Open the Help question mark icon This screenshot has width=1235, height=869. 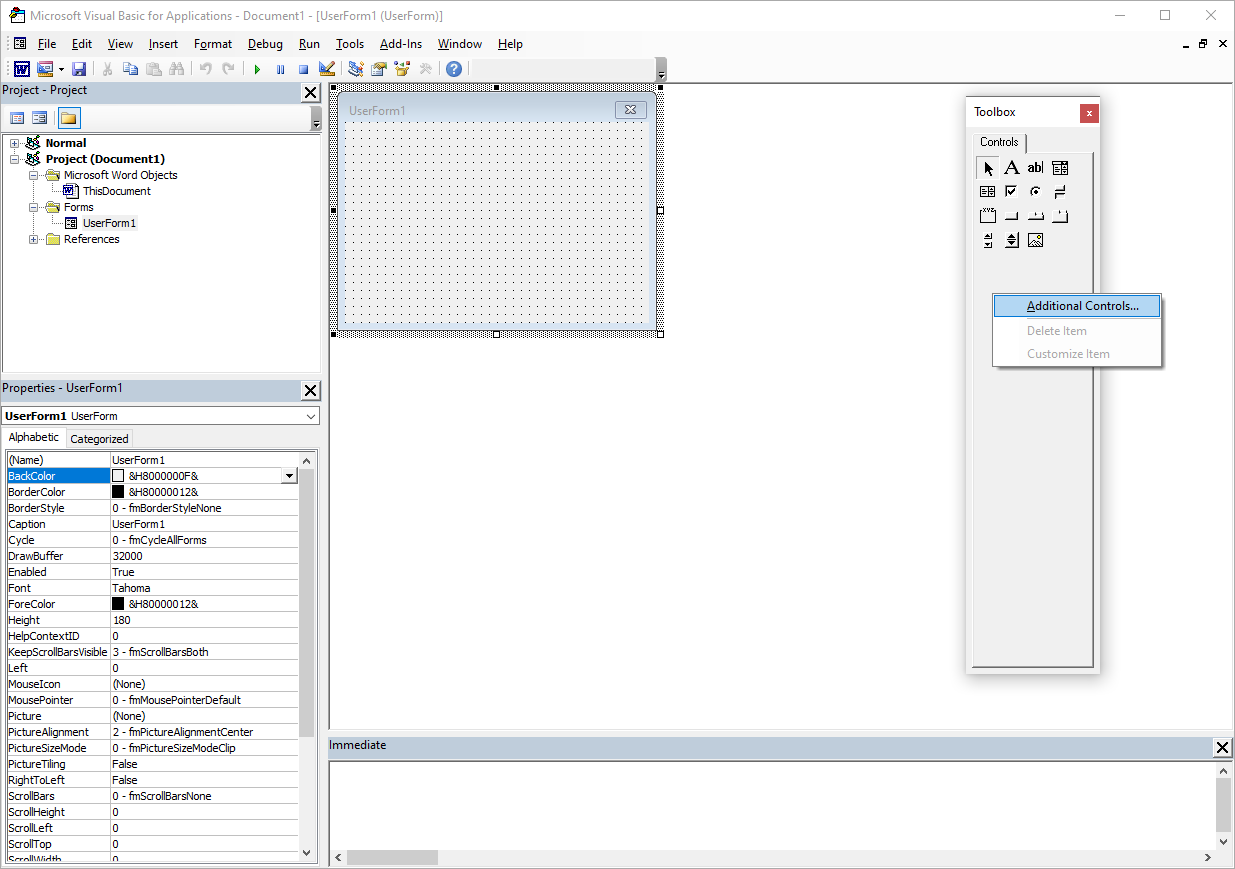click(x=454, y=69)
